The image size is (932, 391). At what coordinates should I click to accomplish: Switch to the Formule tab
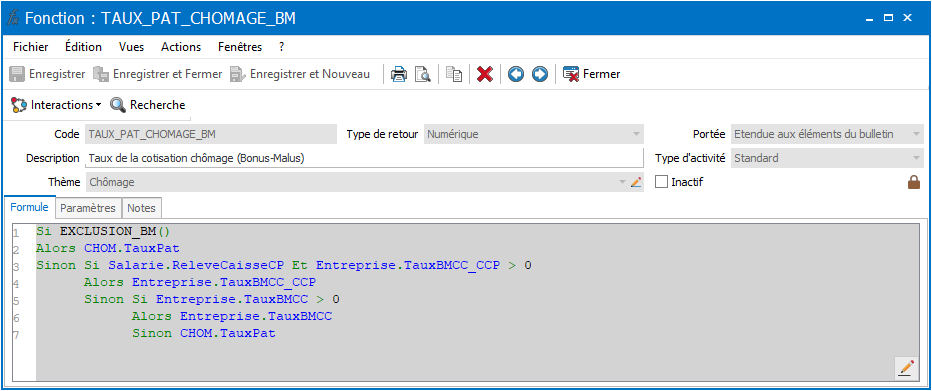pyautogui.click(x=30, y=207)
